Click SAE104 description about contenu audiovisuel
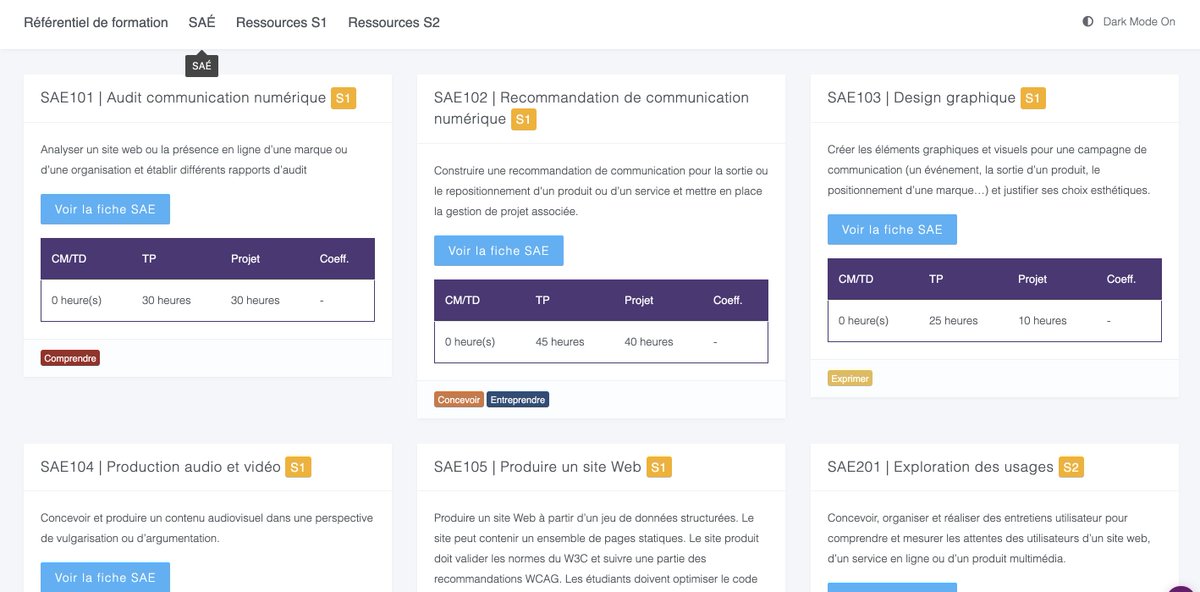 pos(207,528)
